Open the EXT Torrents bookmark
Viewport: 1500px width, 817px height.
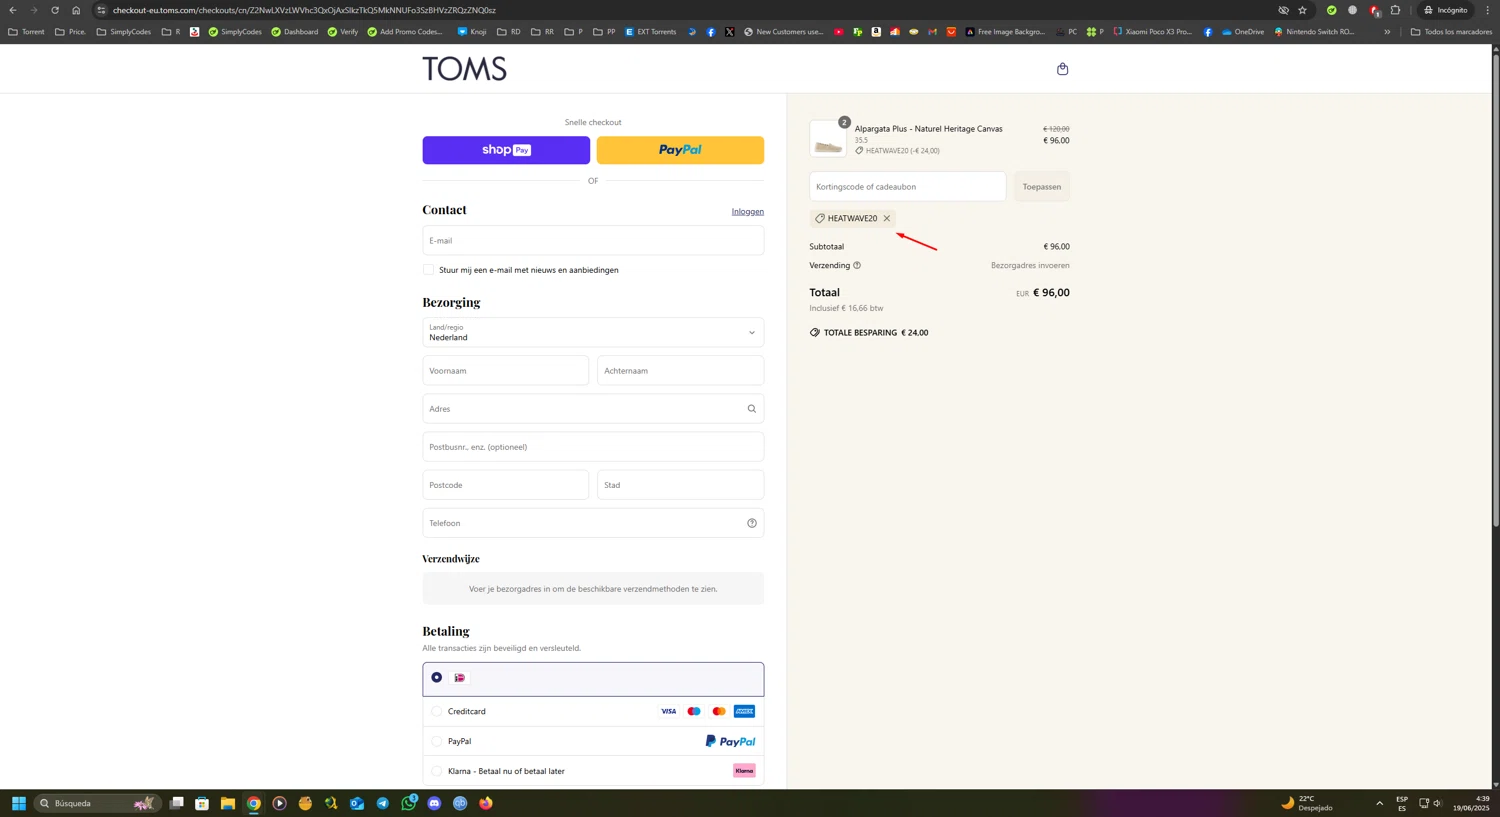pyautogui.click(x=651, y=32)
